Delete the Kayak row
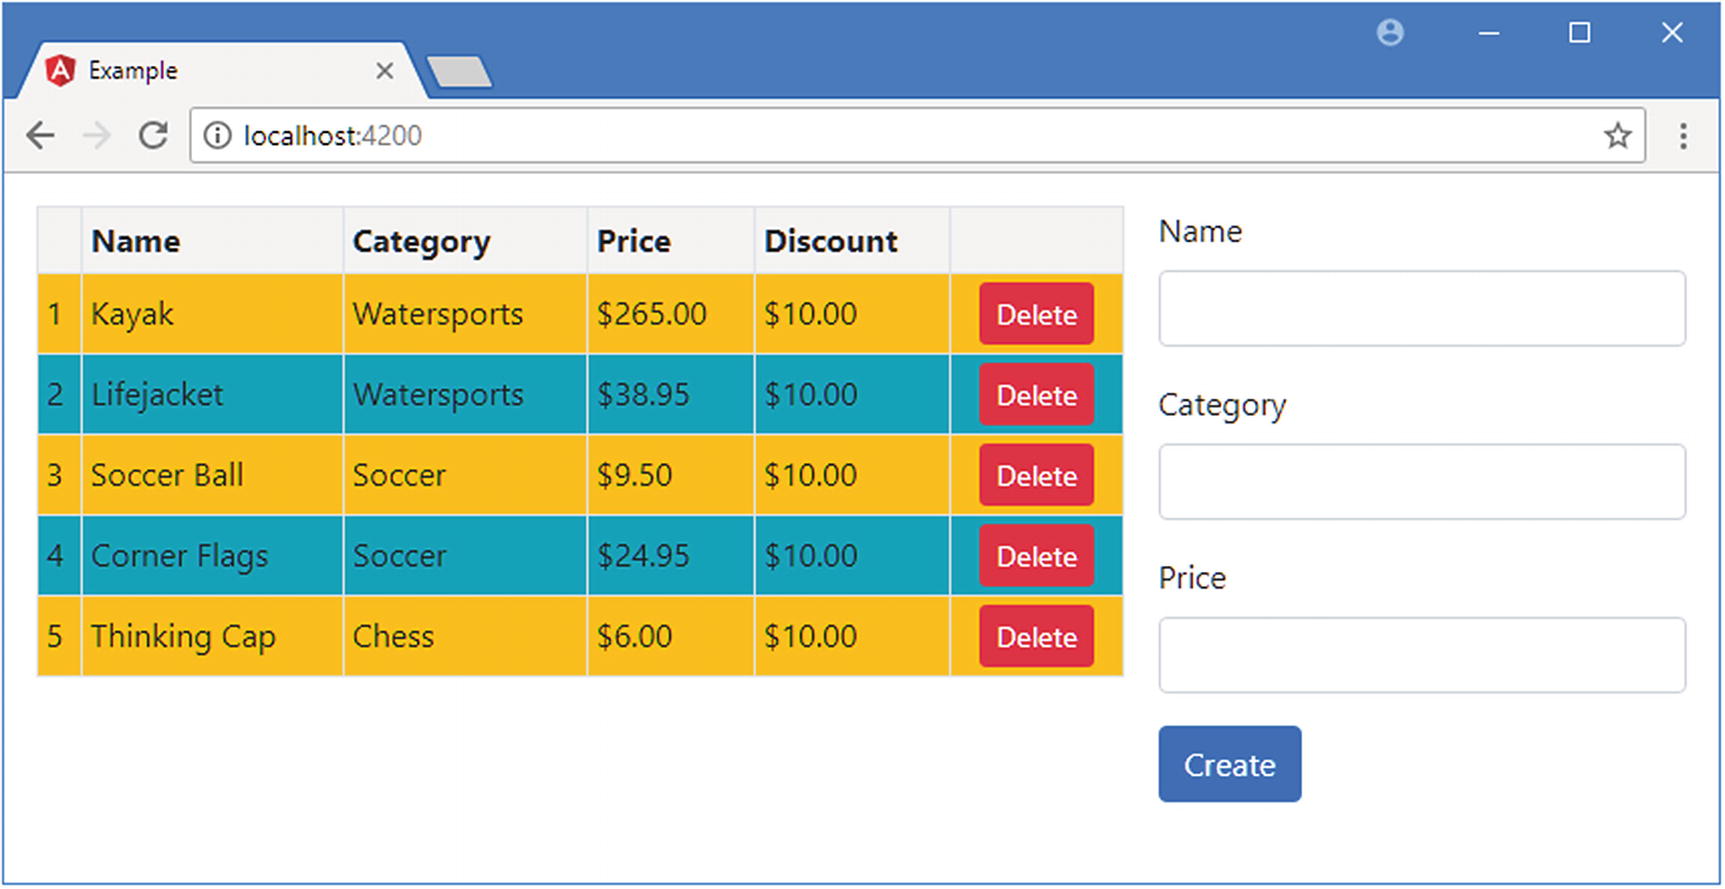Viewport: 1725px width, 889px height. tap(1036, 314)
